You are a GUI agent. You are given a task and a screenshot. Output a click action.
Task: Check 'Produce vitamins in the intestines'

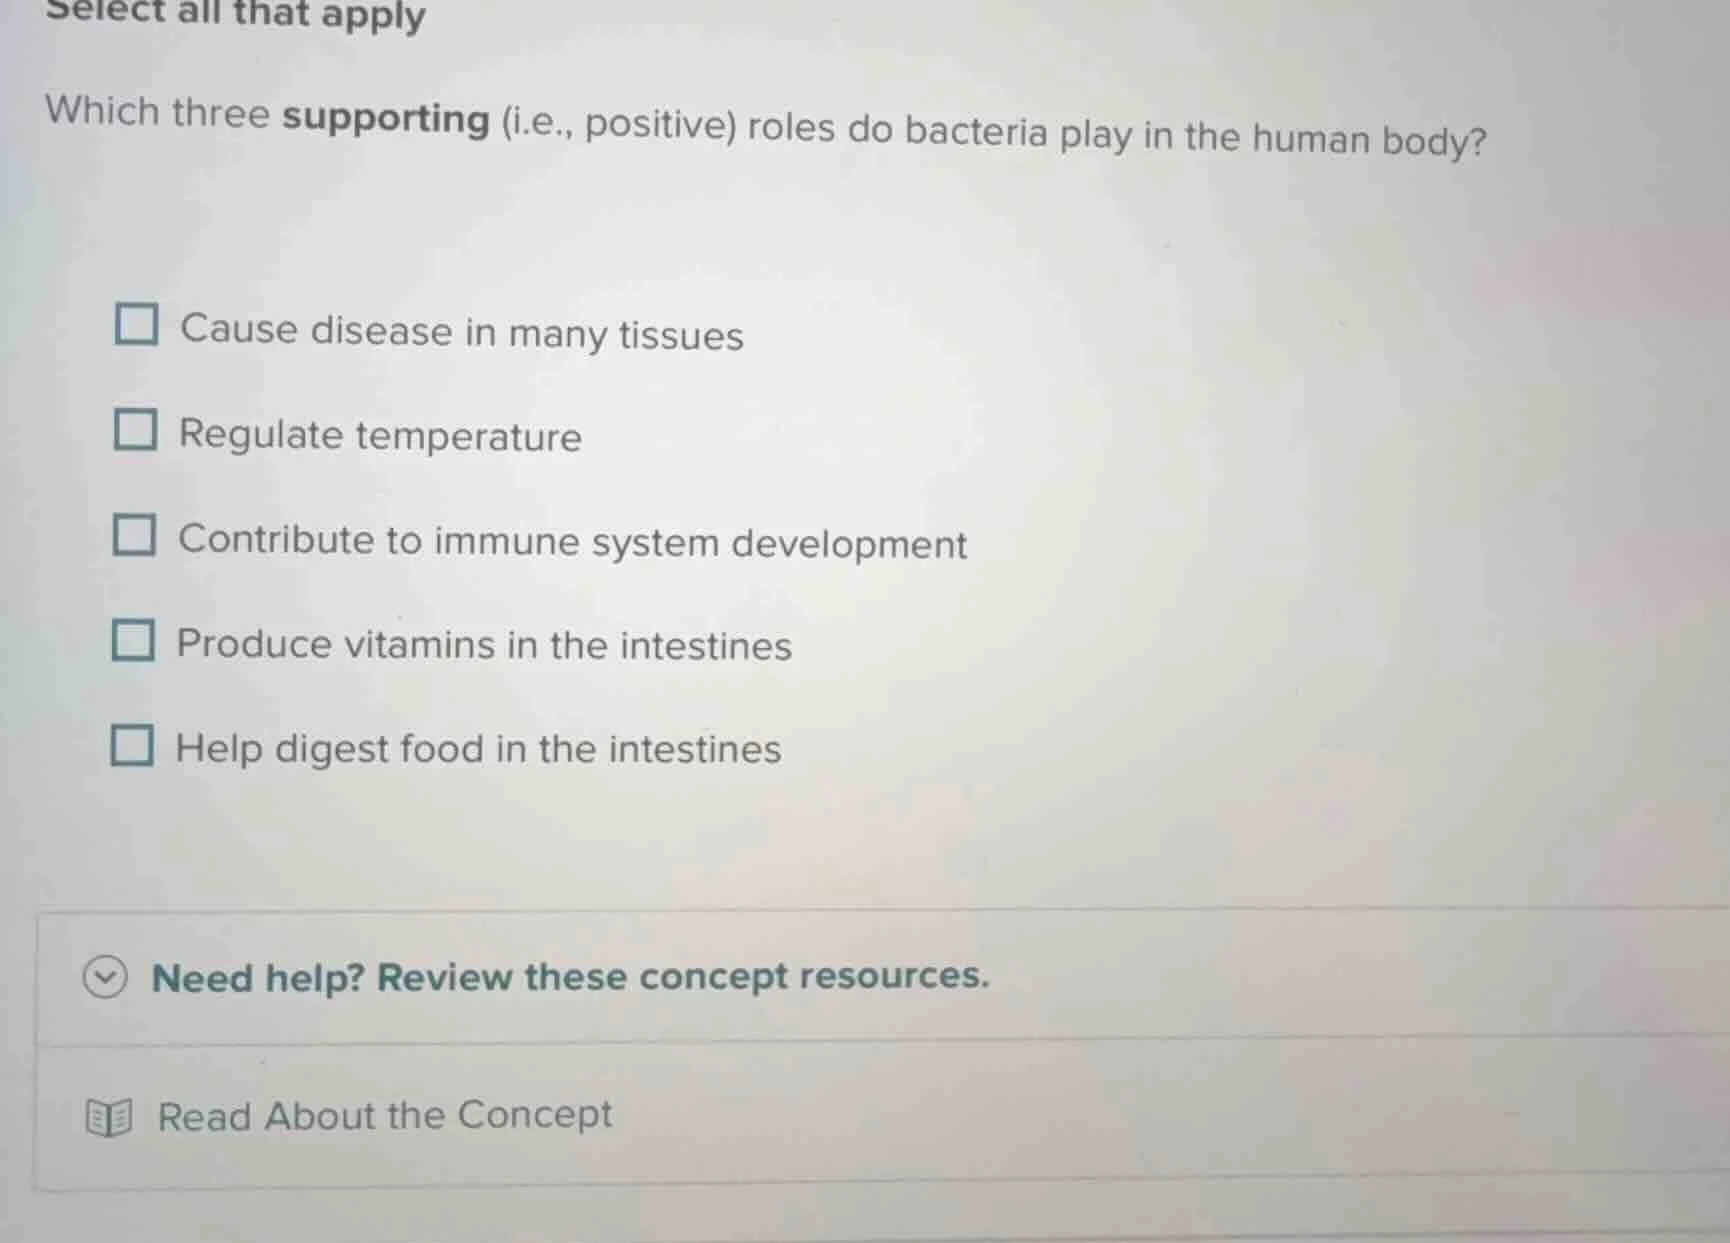134,638
